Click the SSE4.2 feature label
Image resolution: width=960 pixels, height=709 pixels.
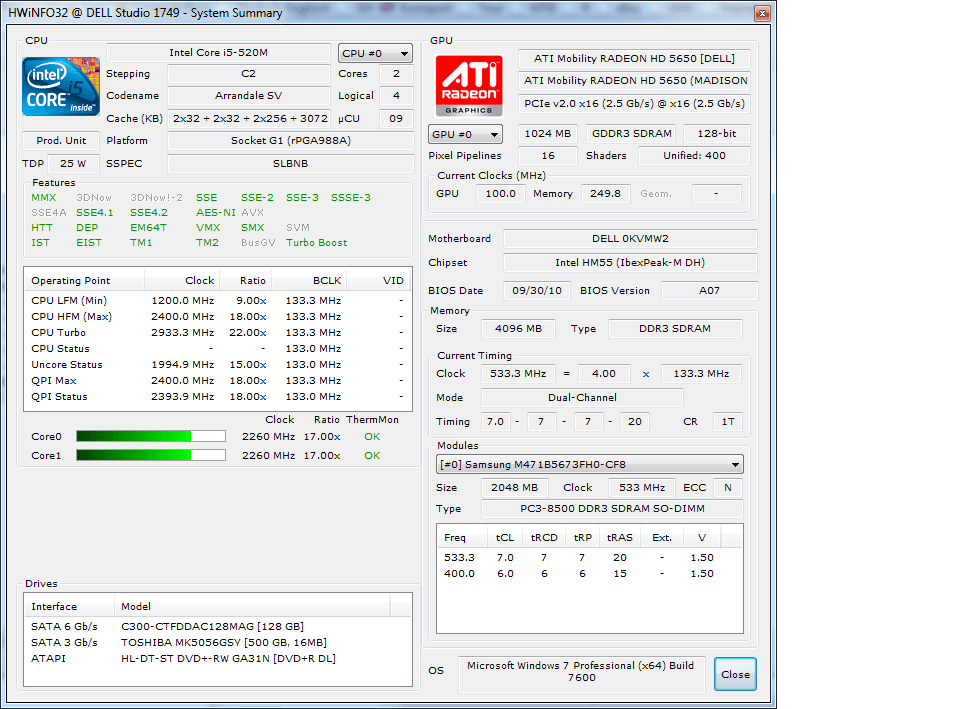(x=149, y=212)
